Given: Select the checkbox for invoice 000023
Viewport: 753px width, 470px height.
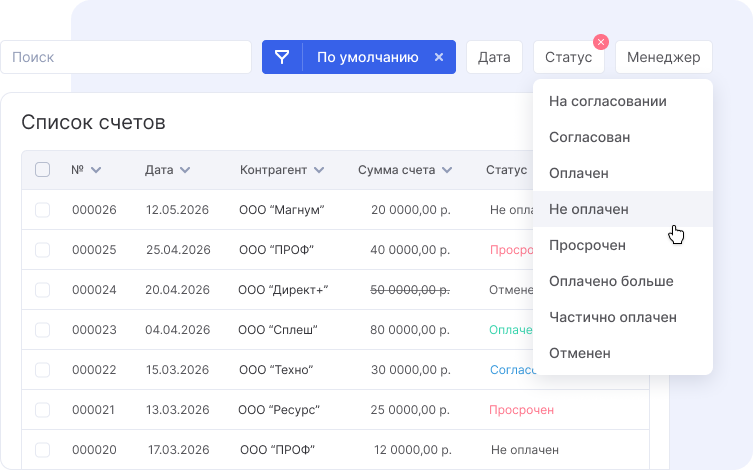Looking at the screenshot, I should (43, 329).
